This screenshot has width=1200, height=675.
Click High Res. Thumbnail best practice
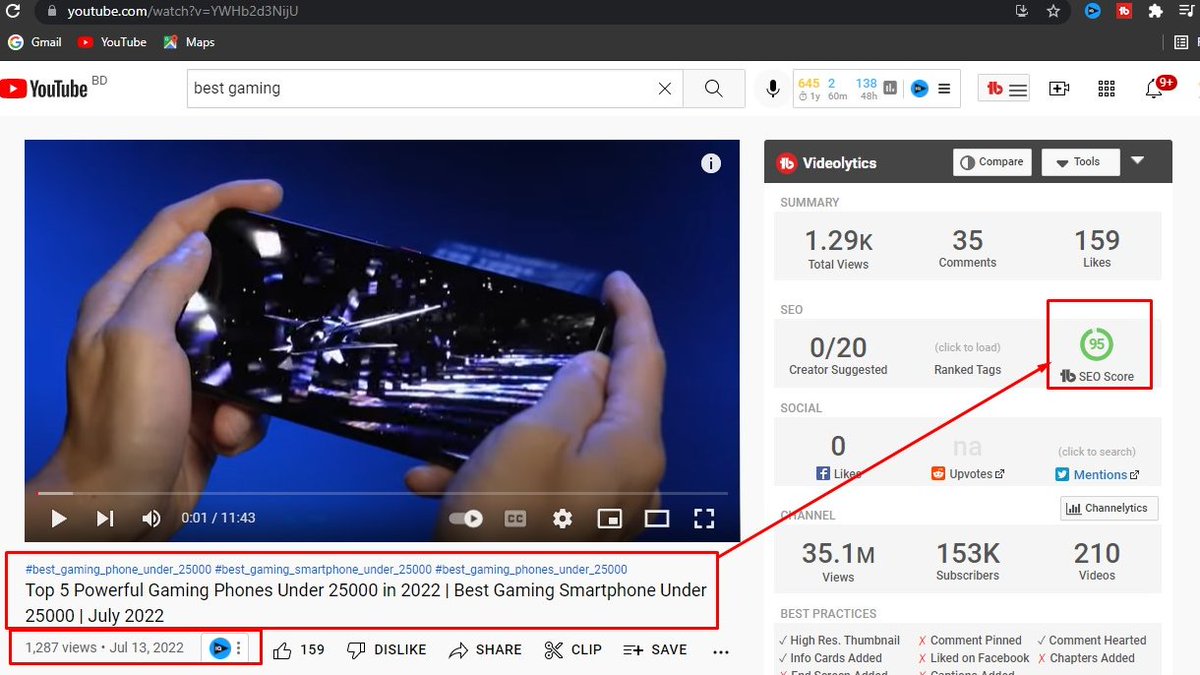tap(839, 640)
